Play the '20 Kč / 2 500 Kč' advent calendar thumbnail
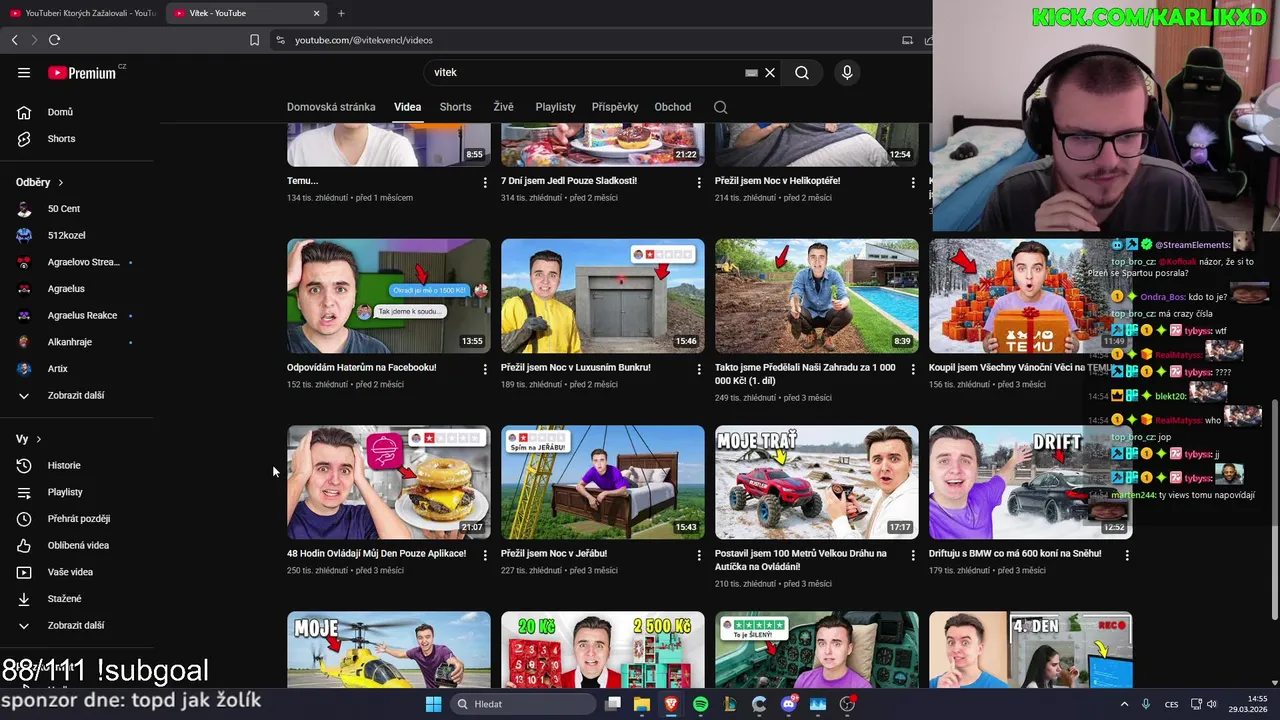1280x720 pixels. coord(602,650)
